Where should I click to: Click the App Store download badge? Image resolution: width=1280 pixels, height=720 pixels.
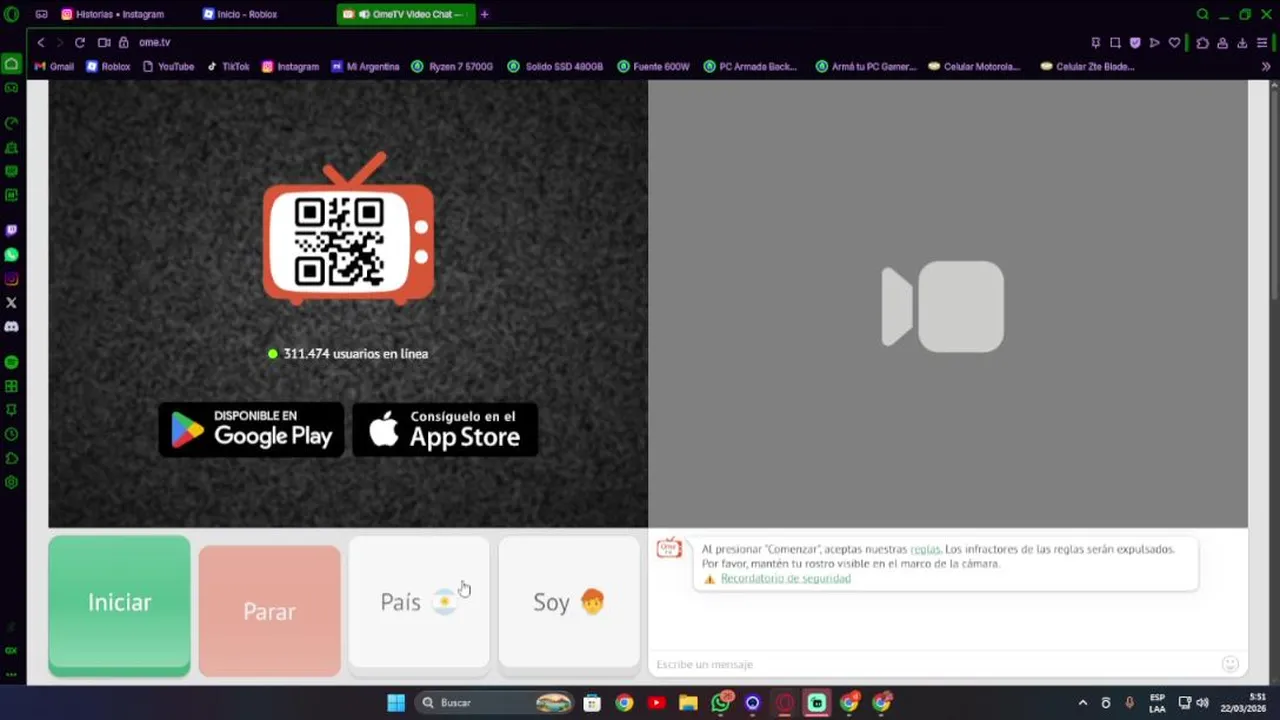(x=445, y=430)
